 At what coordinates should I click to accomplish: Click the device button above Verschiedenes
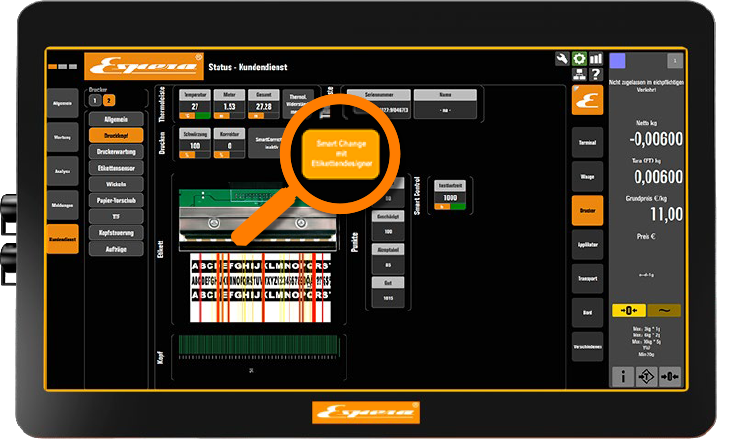(x=588, y=312)
